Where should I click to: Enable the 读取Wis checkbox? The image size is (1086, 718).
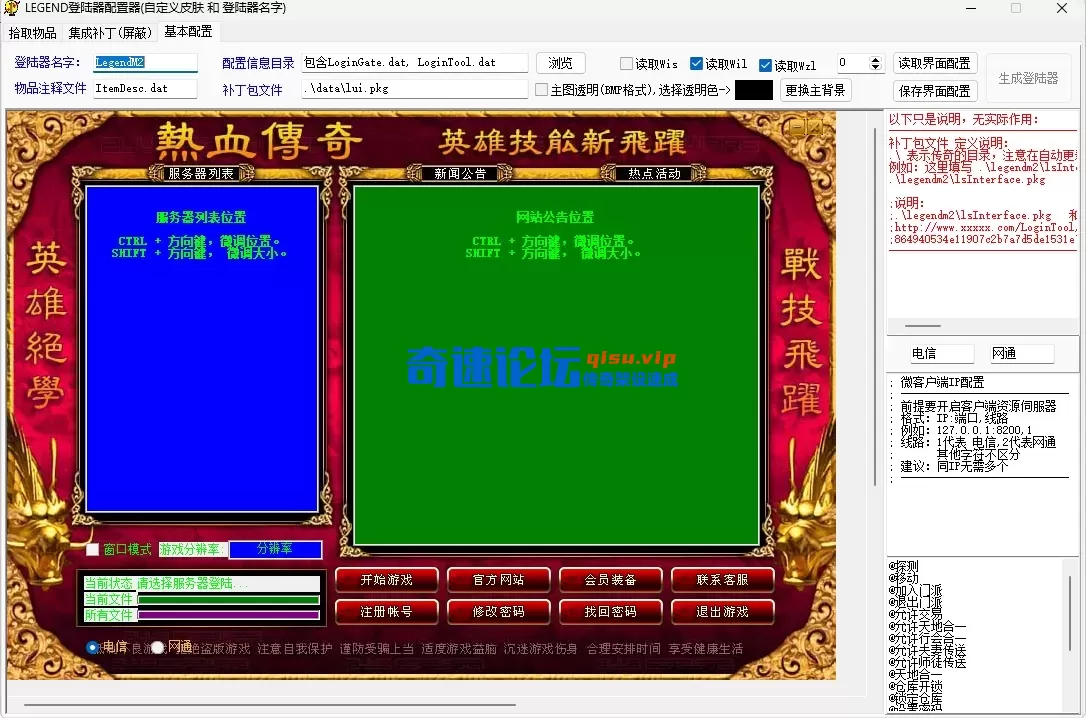(x=626, y=64)
